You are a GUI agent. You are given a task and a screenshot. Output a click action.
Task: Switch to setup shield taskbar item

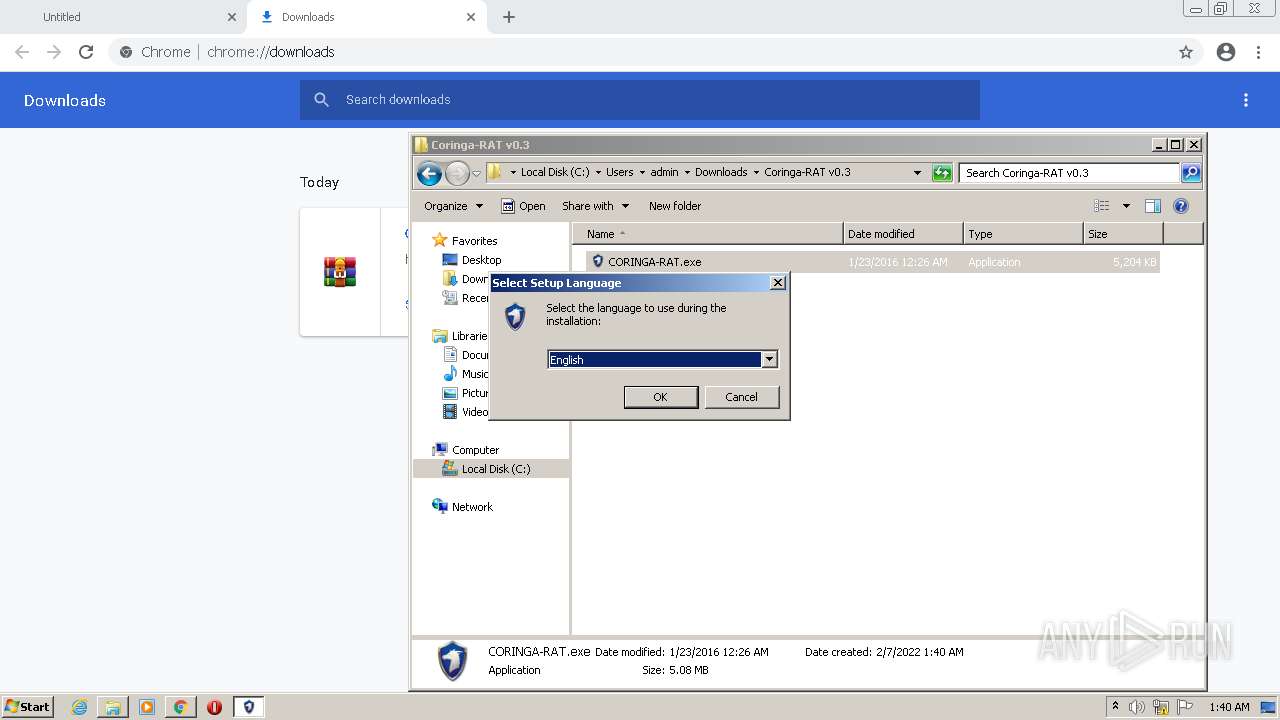tap(249, 707)
